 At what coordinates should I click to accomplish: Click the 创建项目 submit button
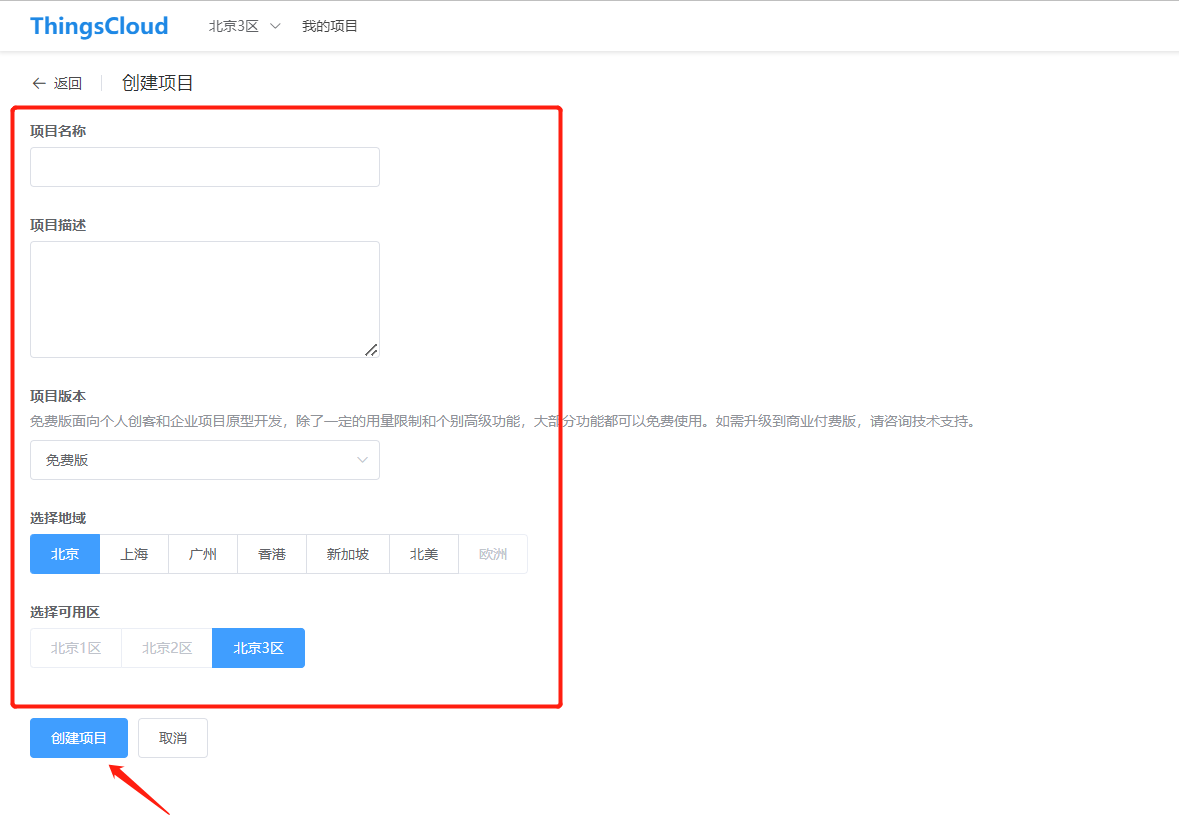(79, 738)
